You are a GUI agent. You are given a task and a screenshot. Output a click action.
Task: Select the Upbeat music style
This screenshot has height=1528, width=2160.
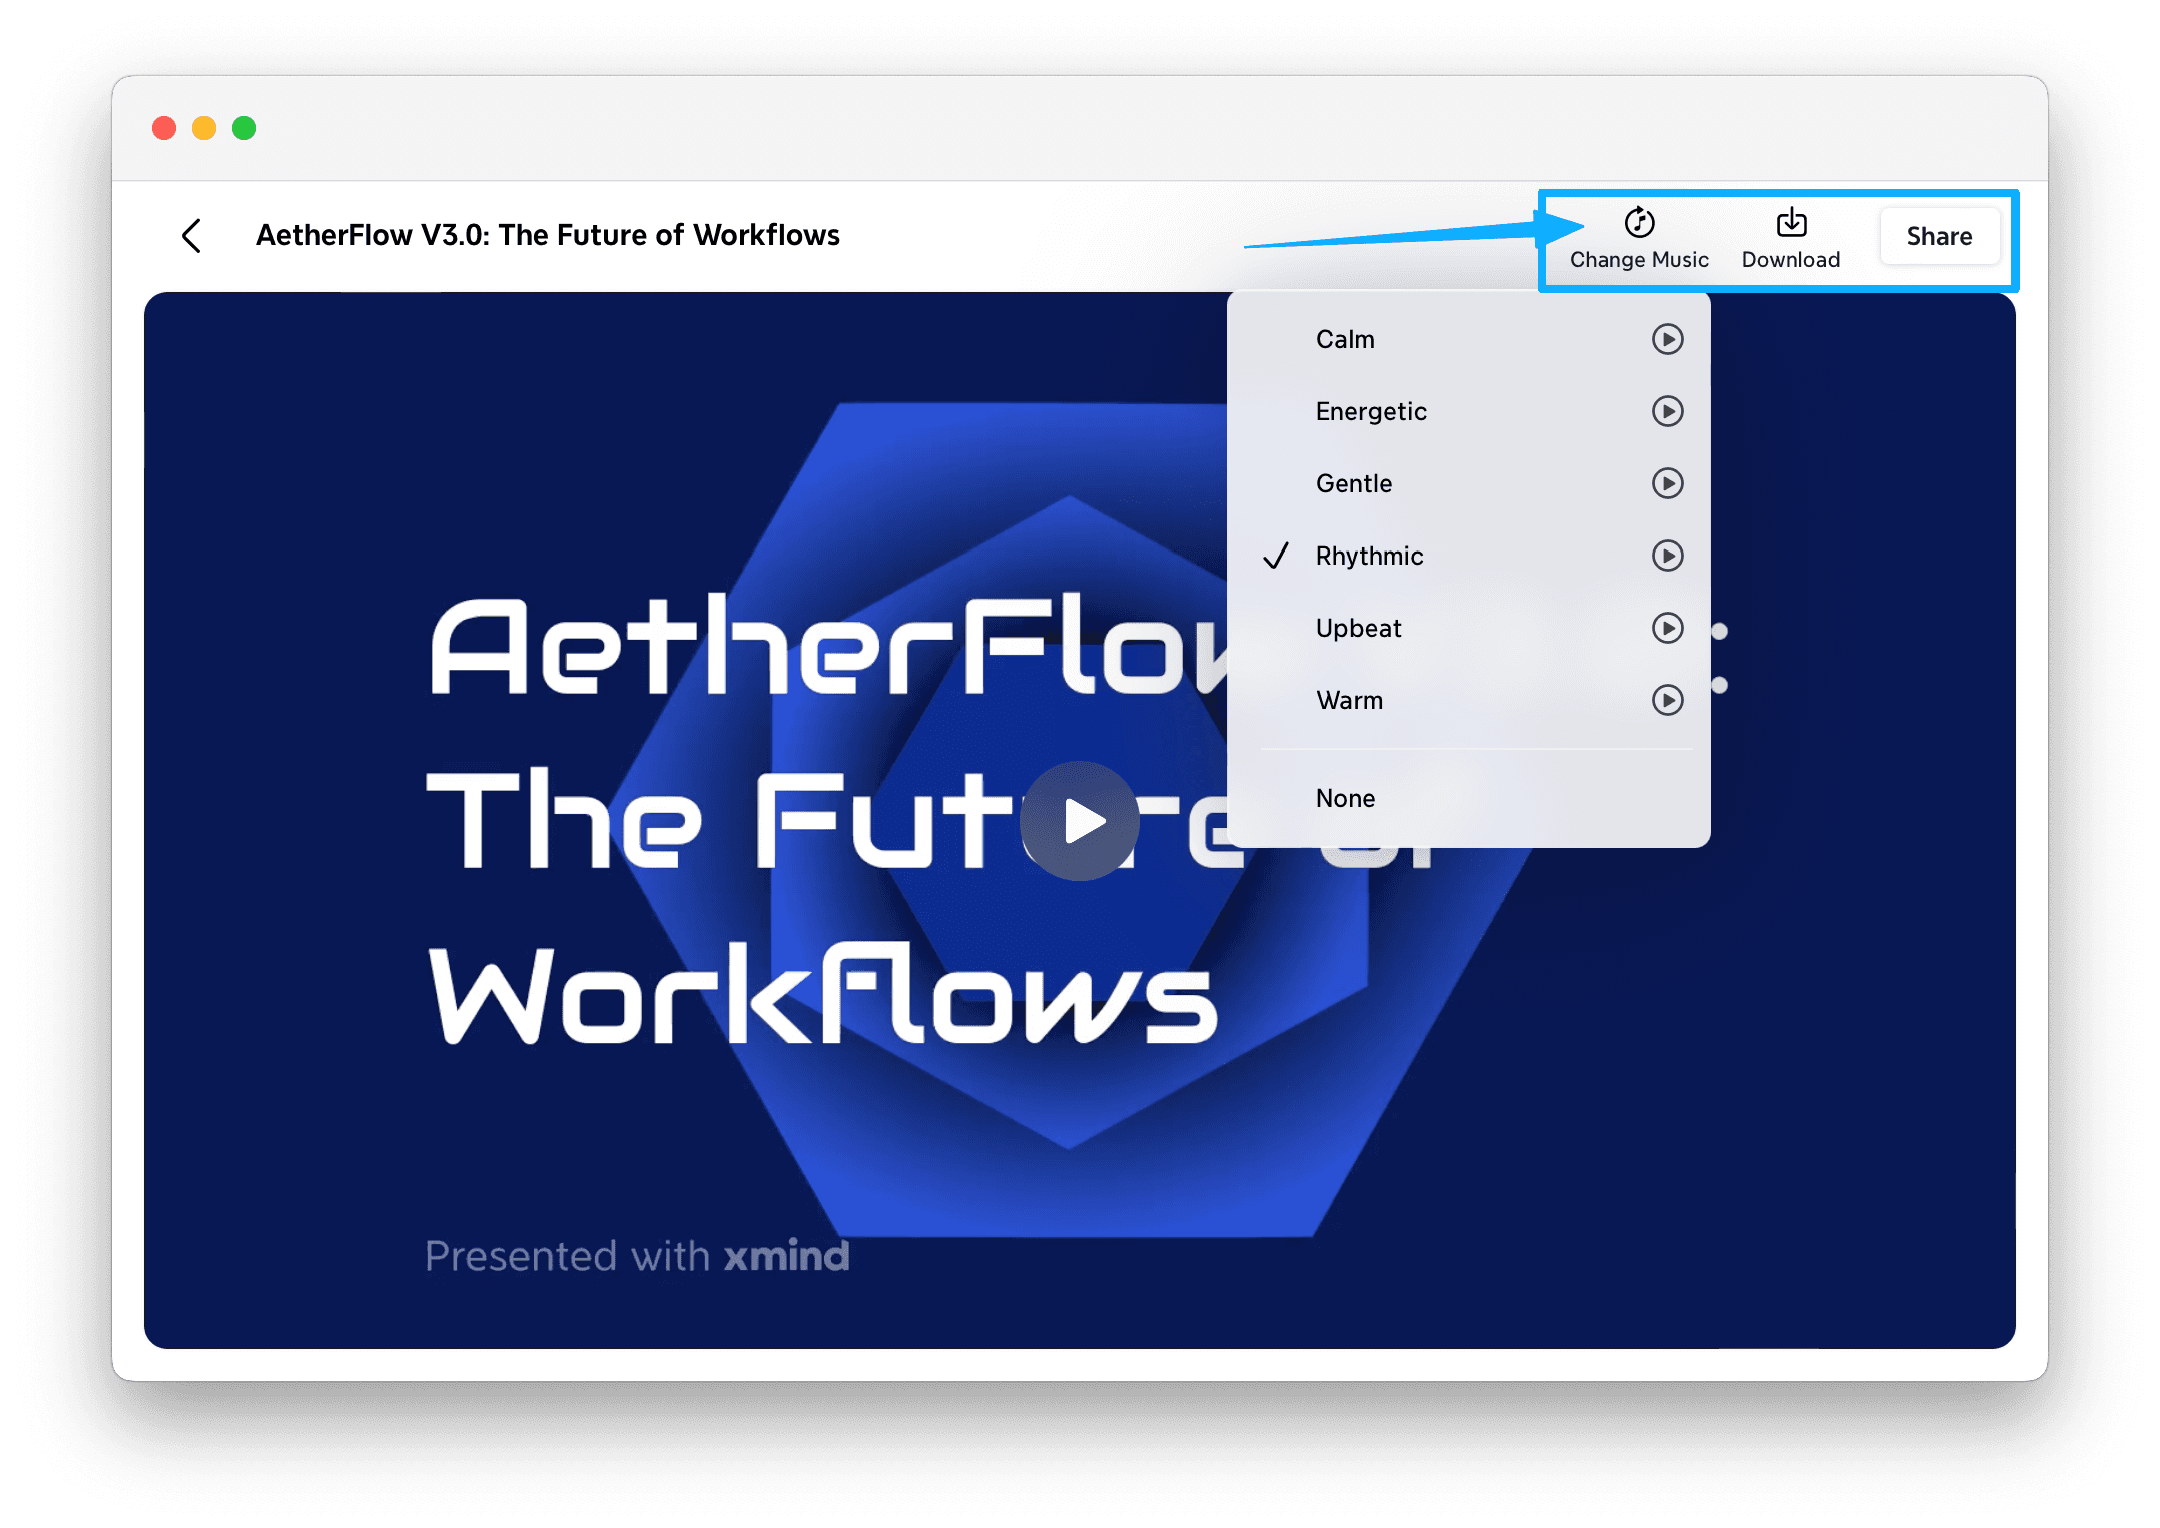(1358, 628)
